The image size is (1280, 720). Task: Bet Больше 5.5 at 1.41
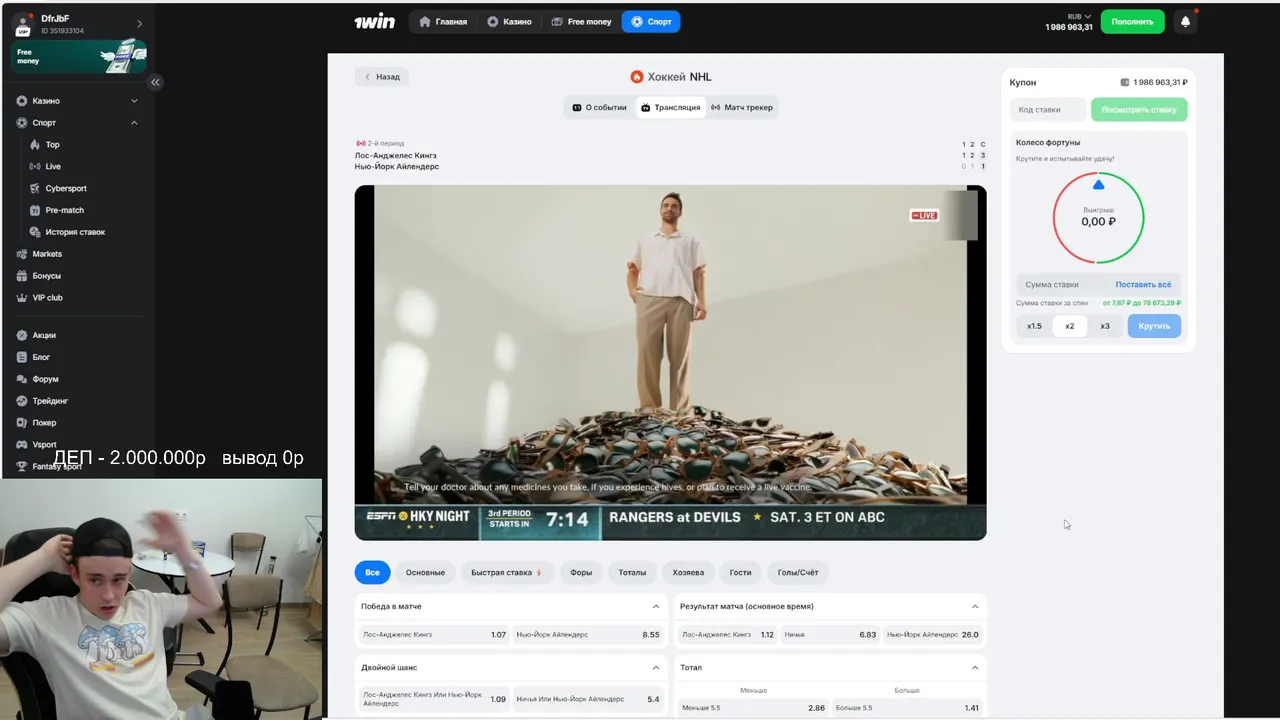907,708
